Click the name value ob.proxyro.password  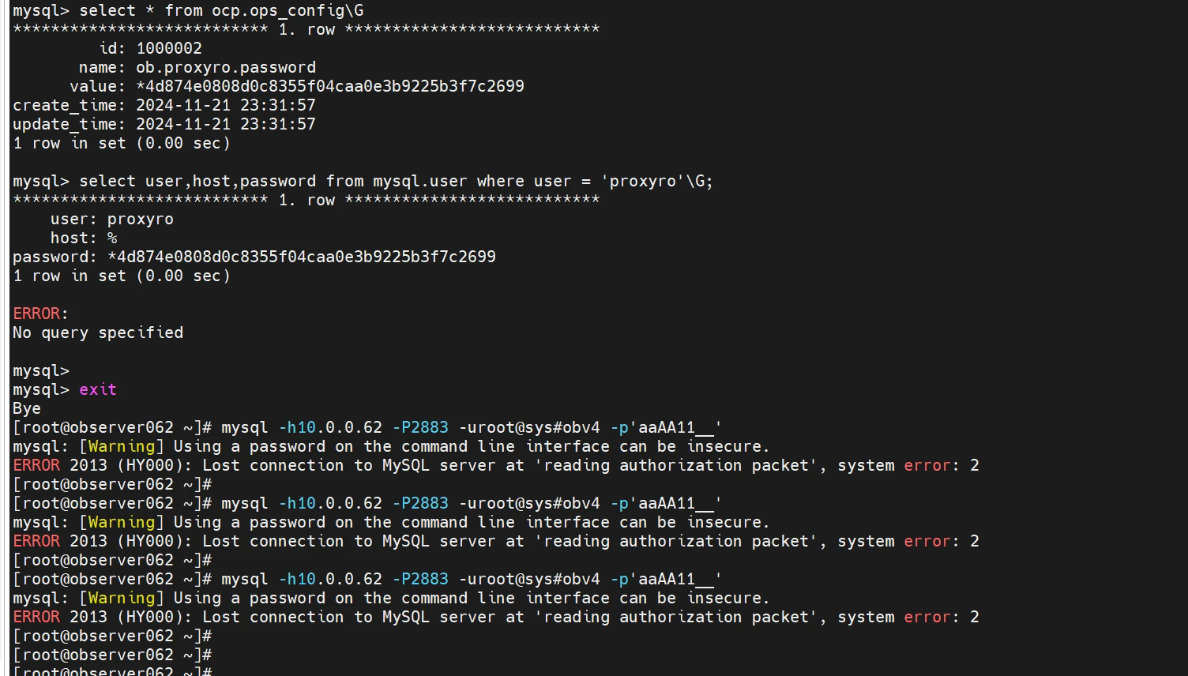click(x=226, y=68)
